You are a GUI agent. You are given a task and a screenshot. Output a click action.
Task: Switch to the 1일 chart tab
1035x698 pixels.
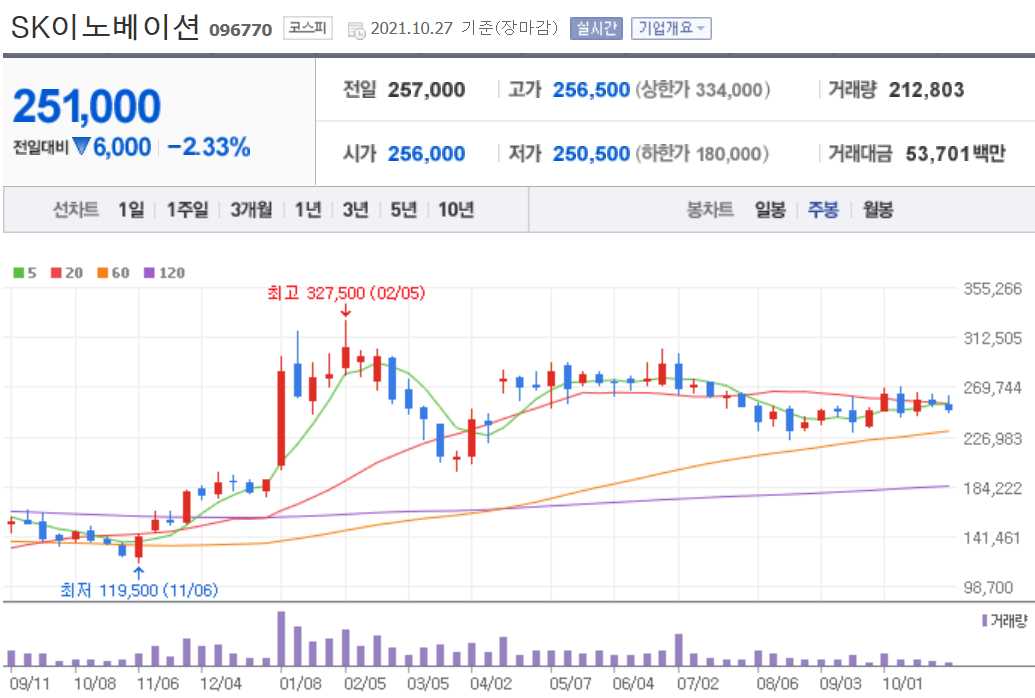click(130, 210)
